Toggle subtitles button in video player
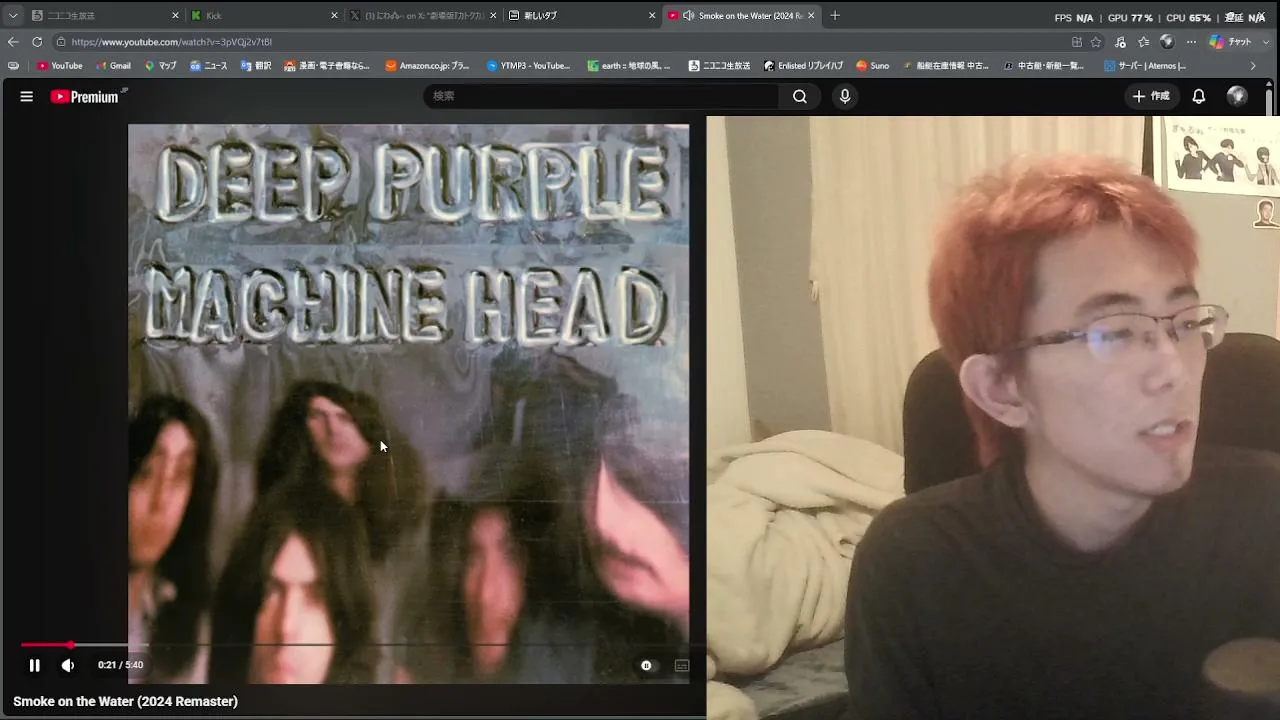The image size is (1280, 720). point(682,665)
